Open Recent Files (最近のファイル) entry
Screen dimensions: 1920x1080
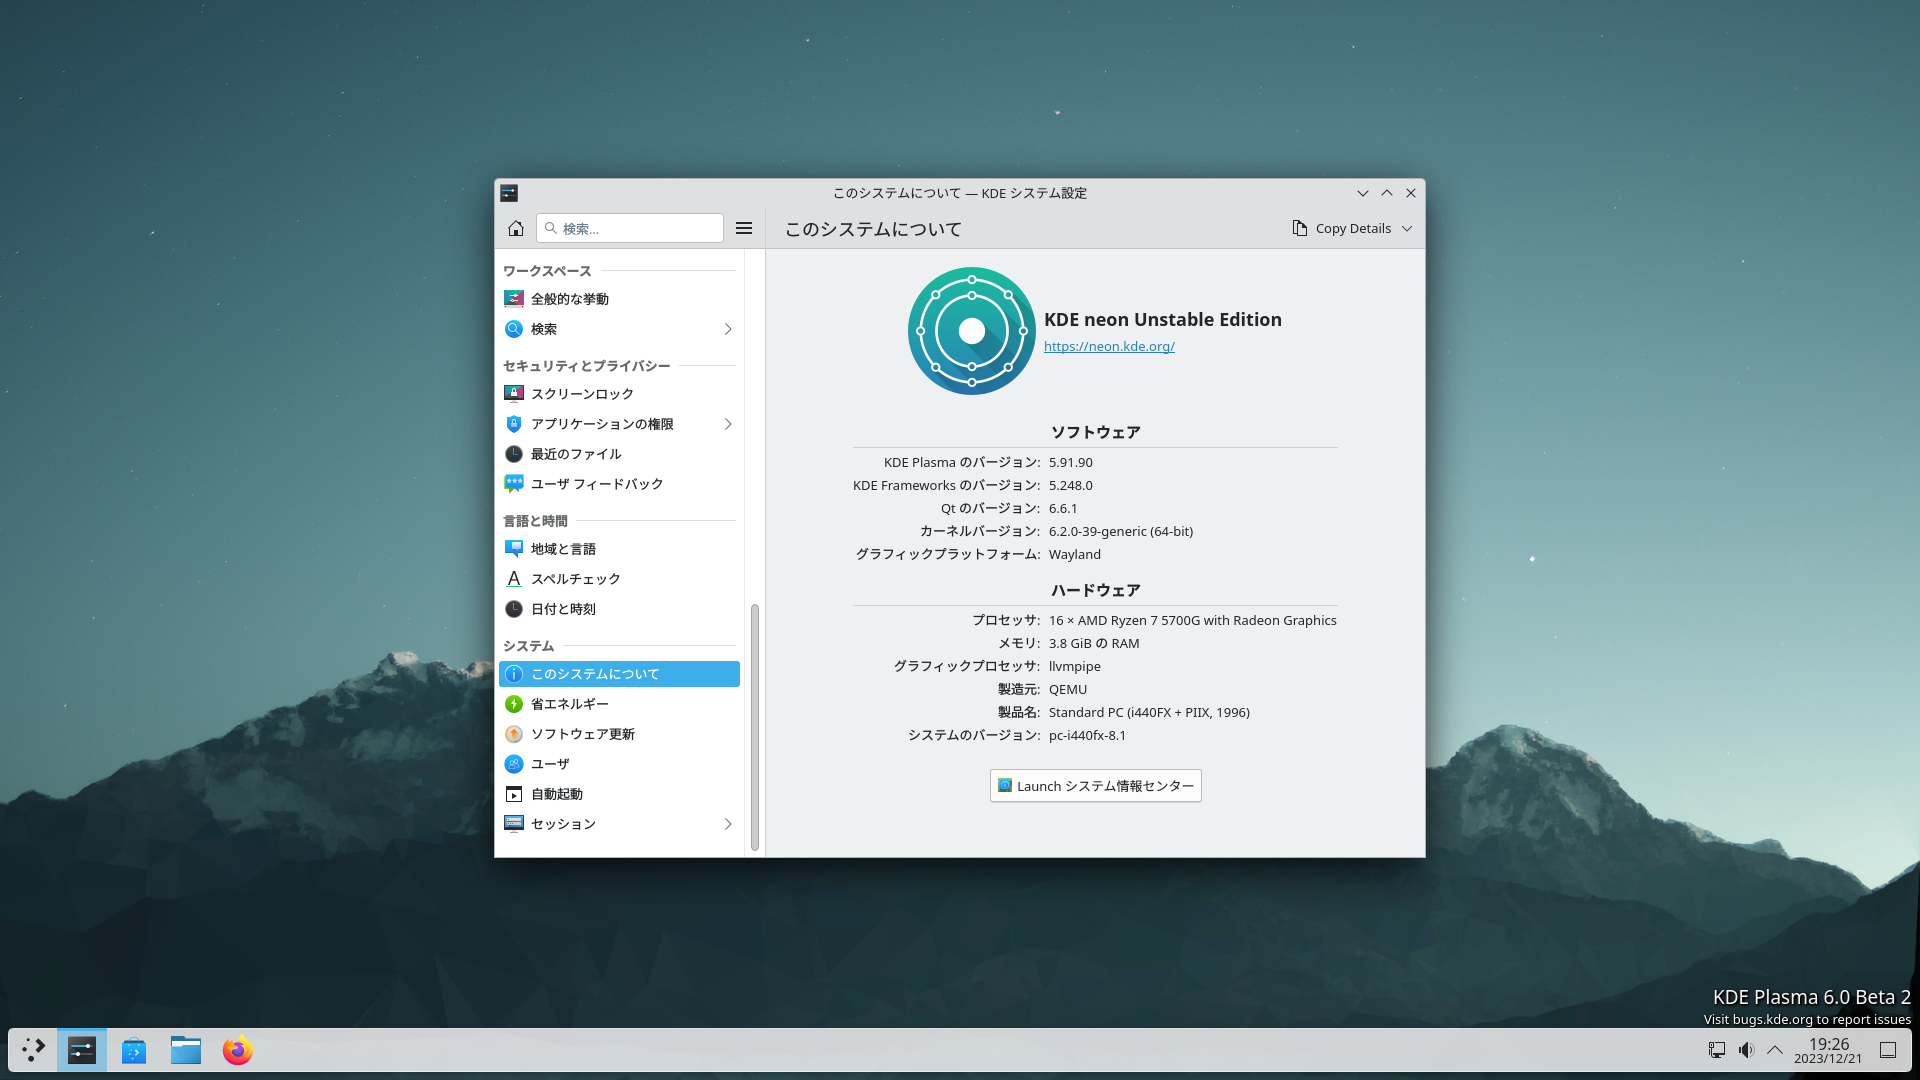click(x=576, y=454)
